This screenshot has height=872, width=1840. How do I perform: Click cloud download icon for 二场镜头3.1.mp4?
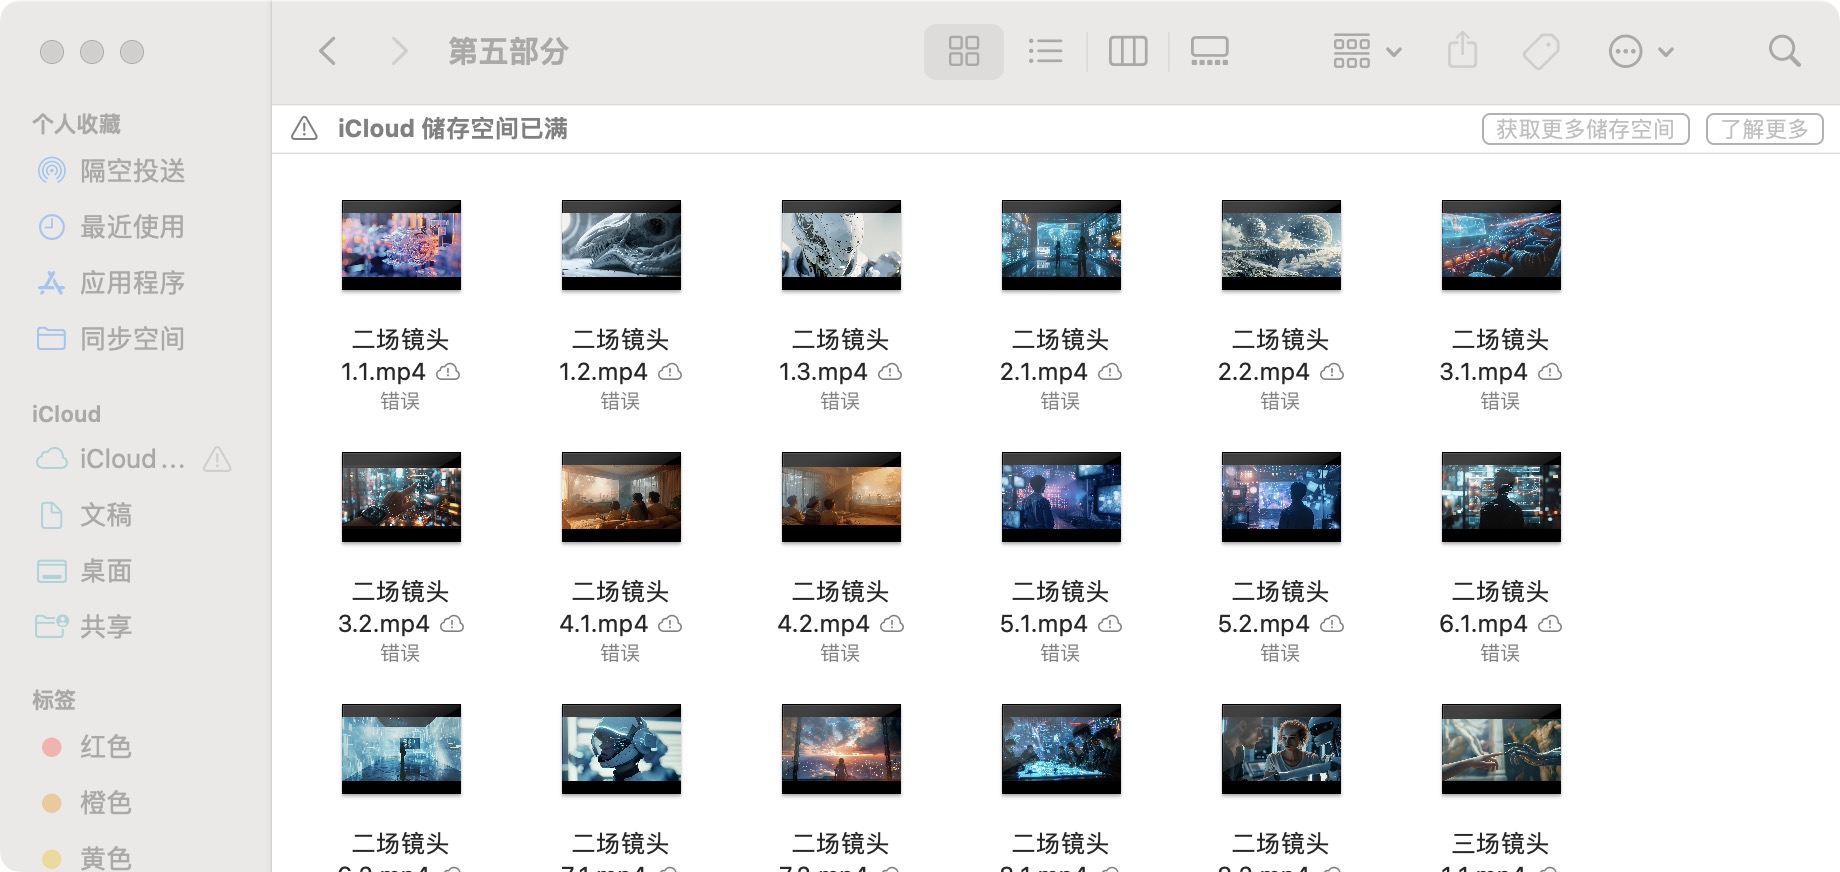1550,372
